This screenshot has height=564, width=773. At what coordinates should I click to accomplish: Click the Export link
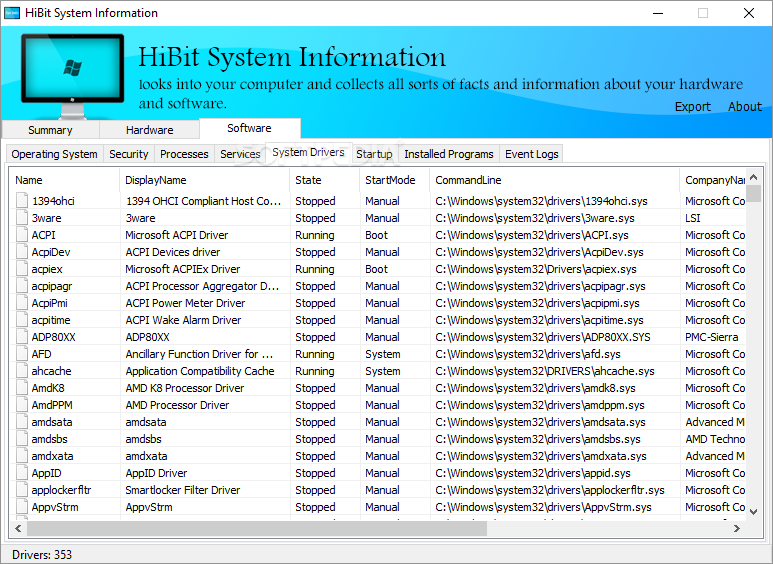[x=693, y=106]
